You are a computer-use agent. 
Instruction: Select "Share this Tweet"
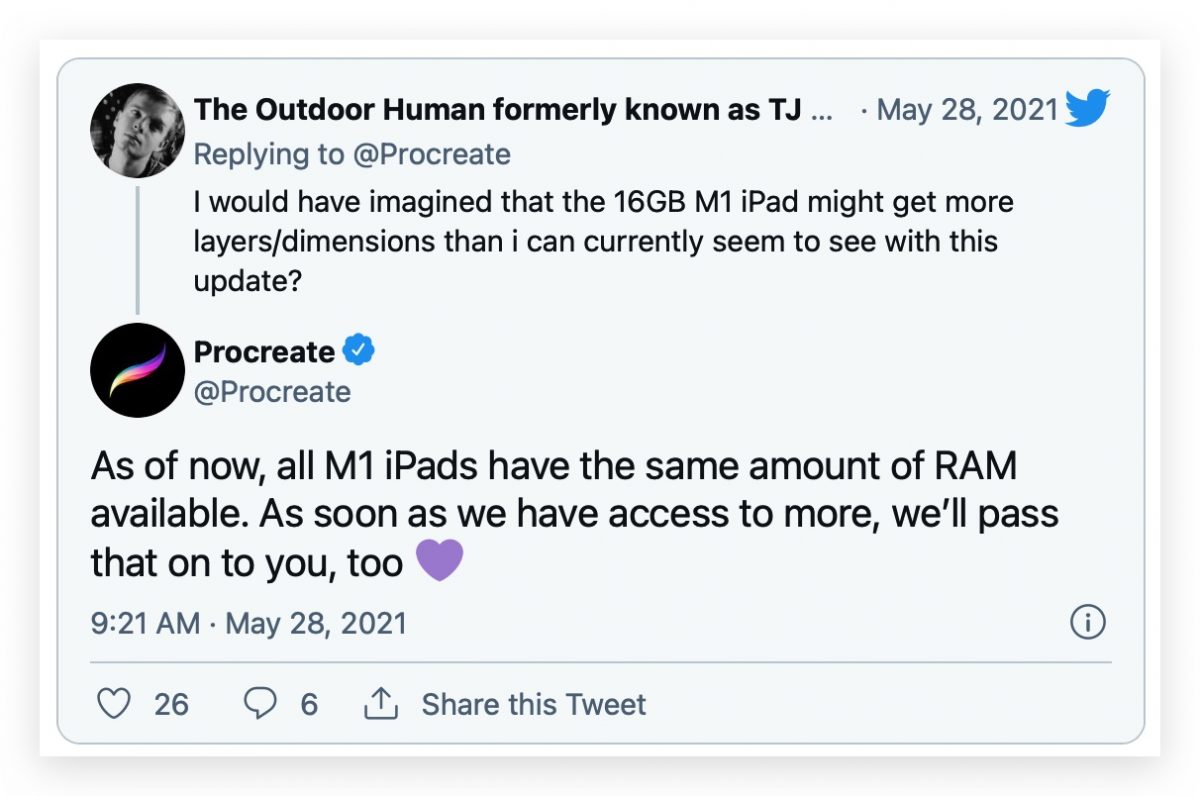[x=534, y=704]
